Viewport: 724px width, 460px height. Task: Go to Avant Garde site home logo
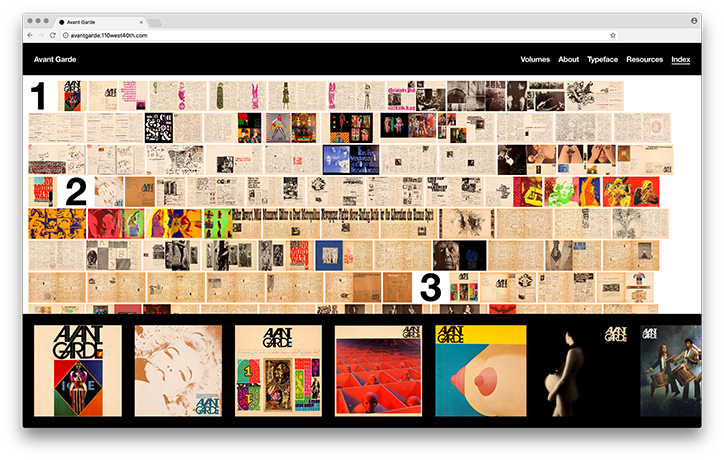[x=55, y=59]
